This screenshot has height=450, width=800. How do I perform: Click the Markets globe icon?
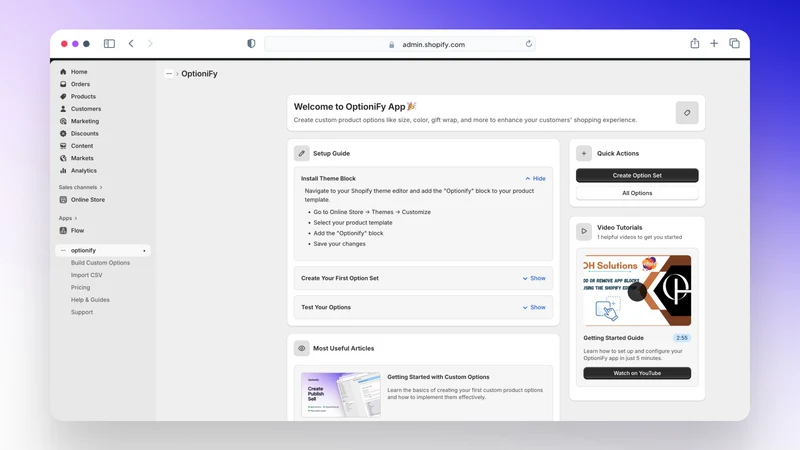click(x=63, y=158)
